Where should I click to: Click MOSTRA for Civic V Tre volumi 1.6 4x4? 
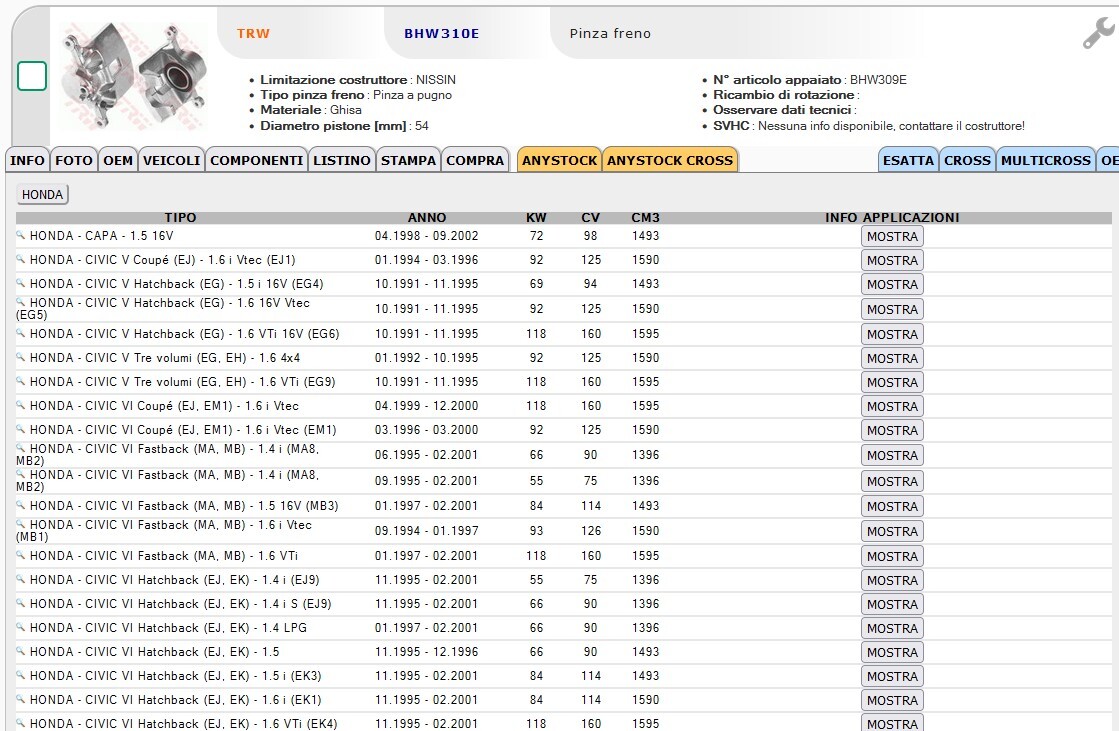892,358
